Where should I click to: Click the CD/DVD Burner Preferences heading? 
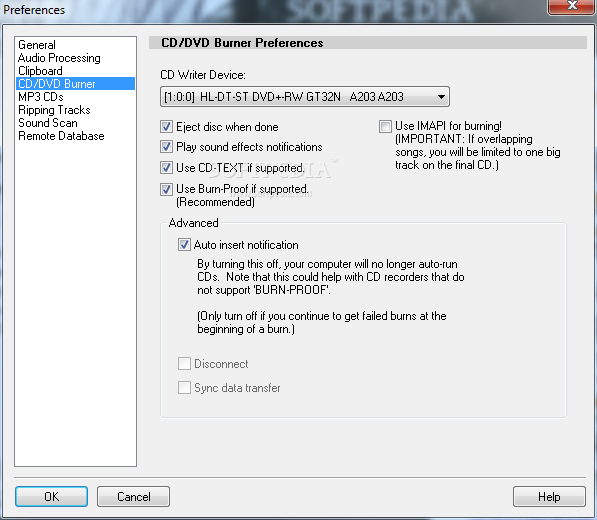pos(242,43)
